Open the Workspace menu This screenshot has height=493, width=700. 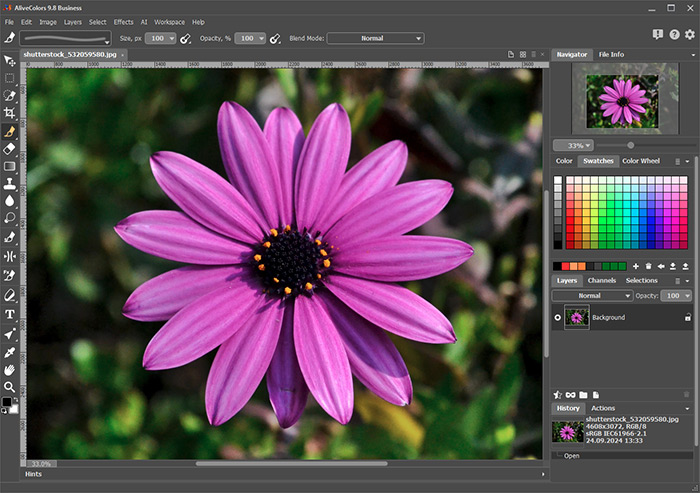click(169, 22)
